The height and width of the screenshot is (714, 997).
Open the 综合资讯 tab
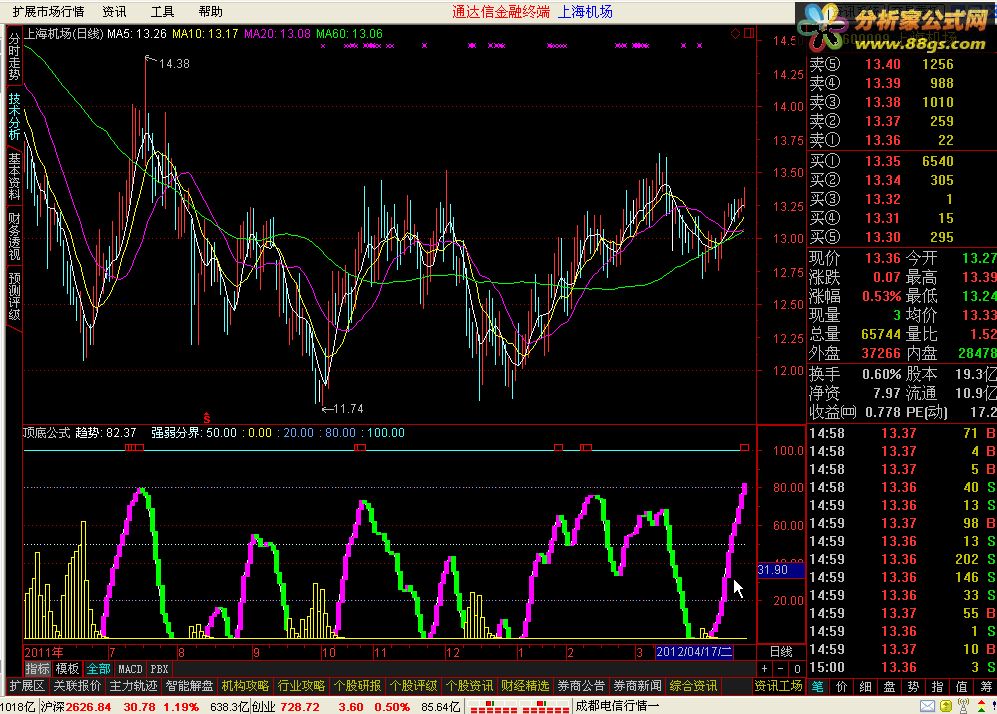click(693, 686)
